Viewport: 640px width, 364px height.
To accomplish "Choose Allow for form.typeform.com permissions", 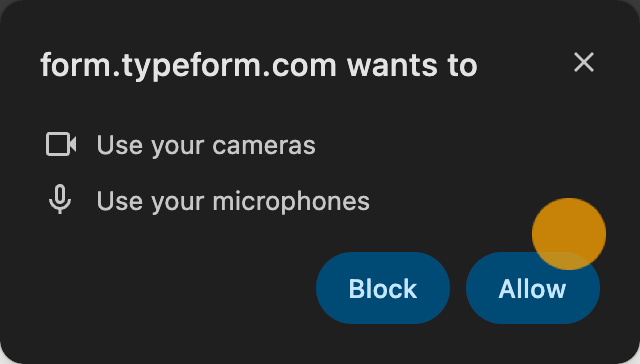I will (533, 288).
